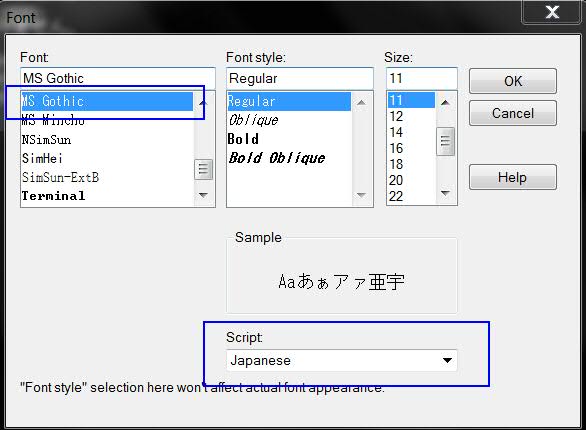
Task: Click the size list scrollbar thumb
Action: click(x=445, y=141)
